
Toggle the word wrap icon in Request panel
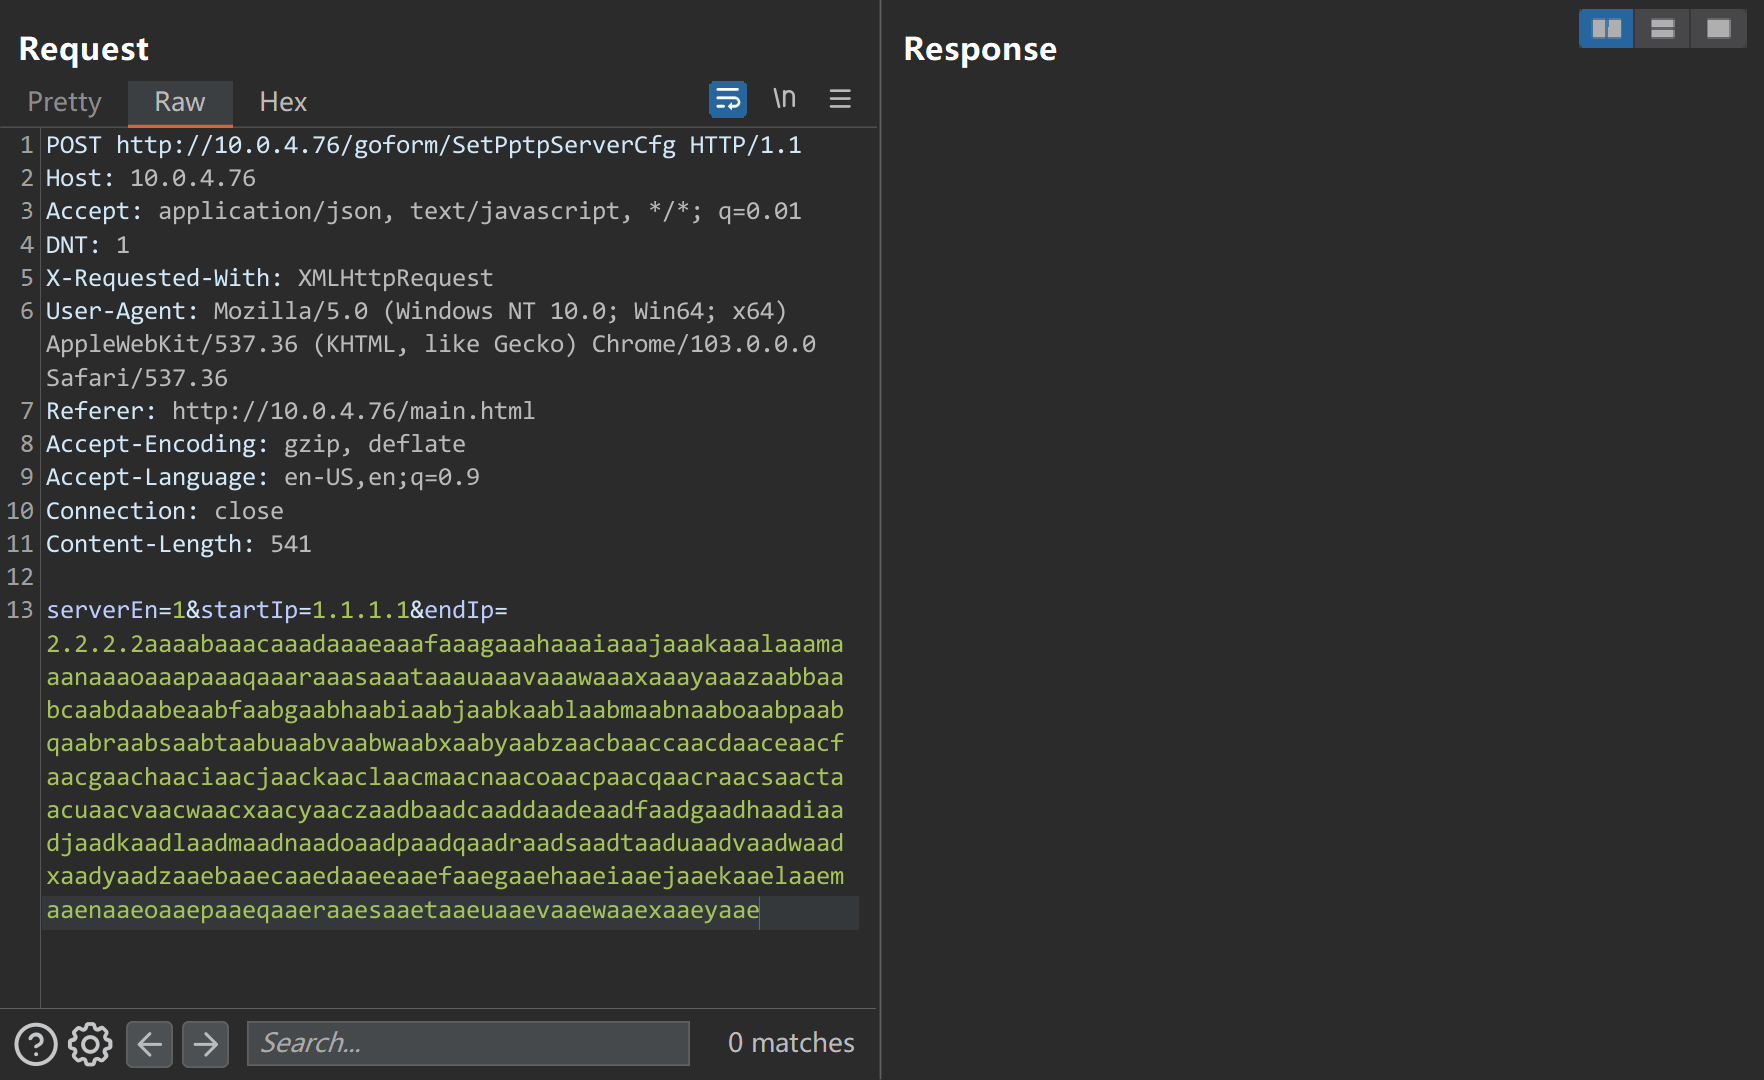click(728, 99)
